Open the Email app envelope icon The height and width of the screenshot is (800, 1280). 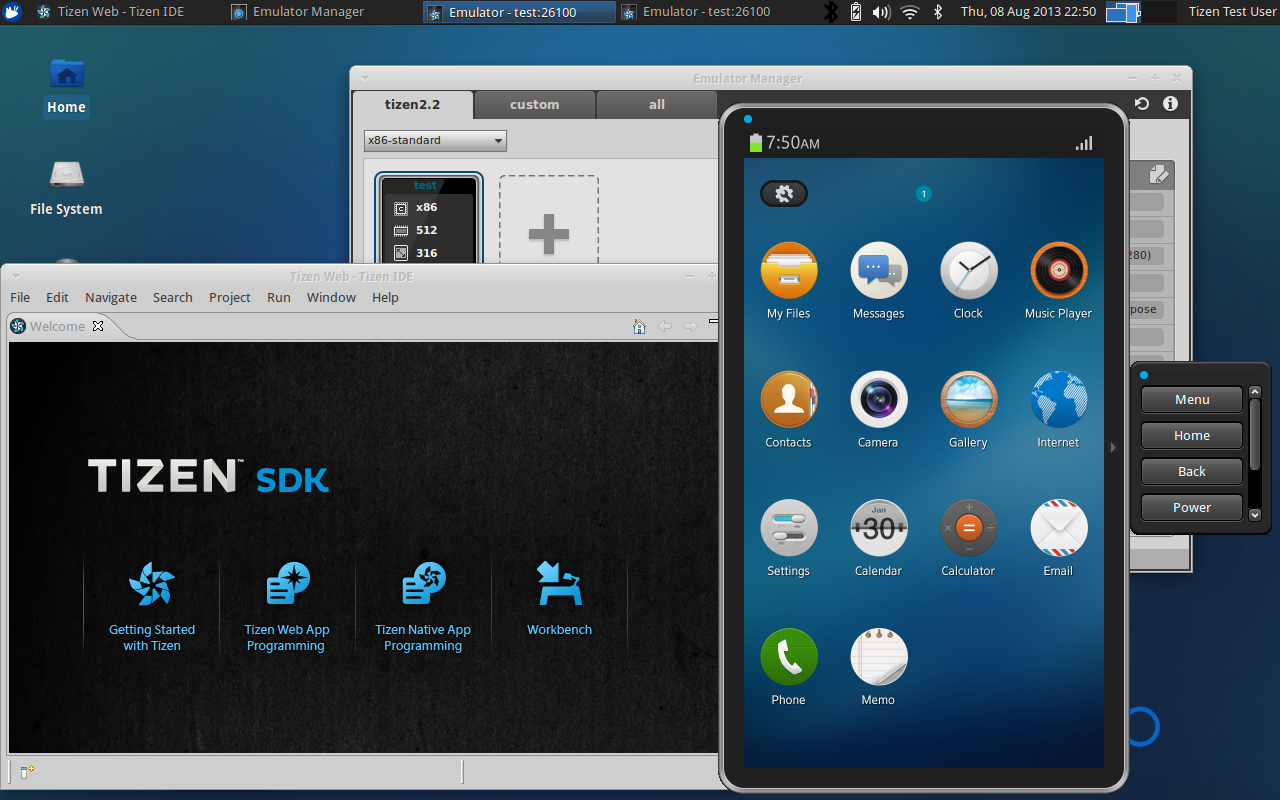[x=1059, y=529]
